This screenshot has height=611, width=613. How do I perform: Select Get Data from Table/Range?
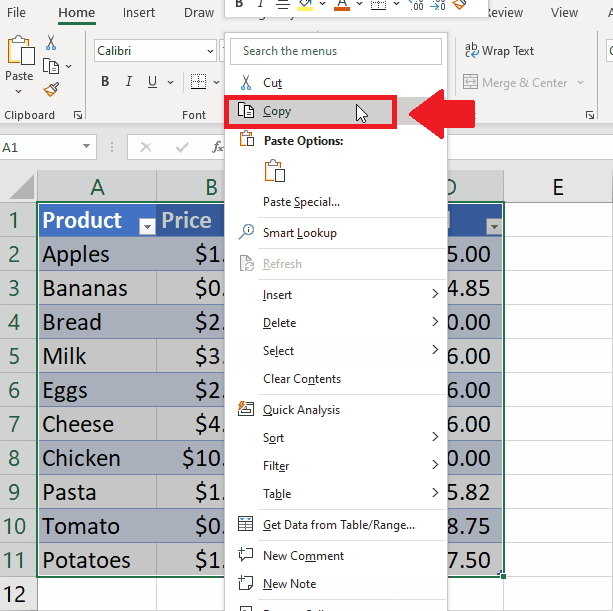click(338, 525)
